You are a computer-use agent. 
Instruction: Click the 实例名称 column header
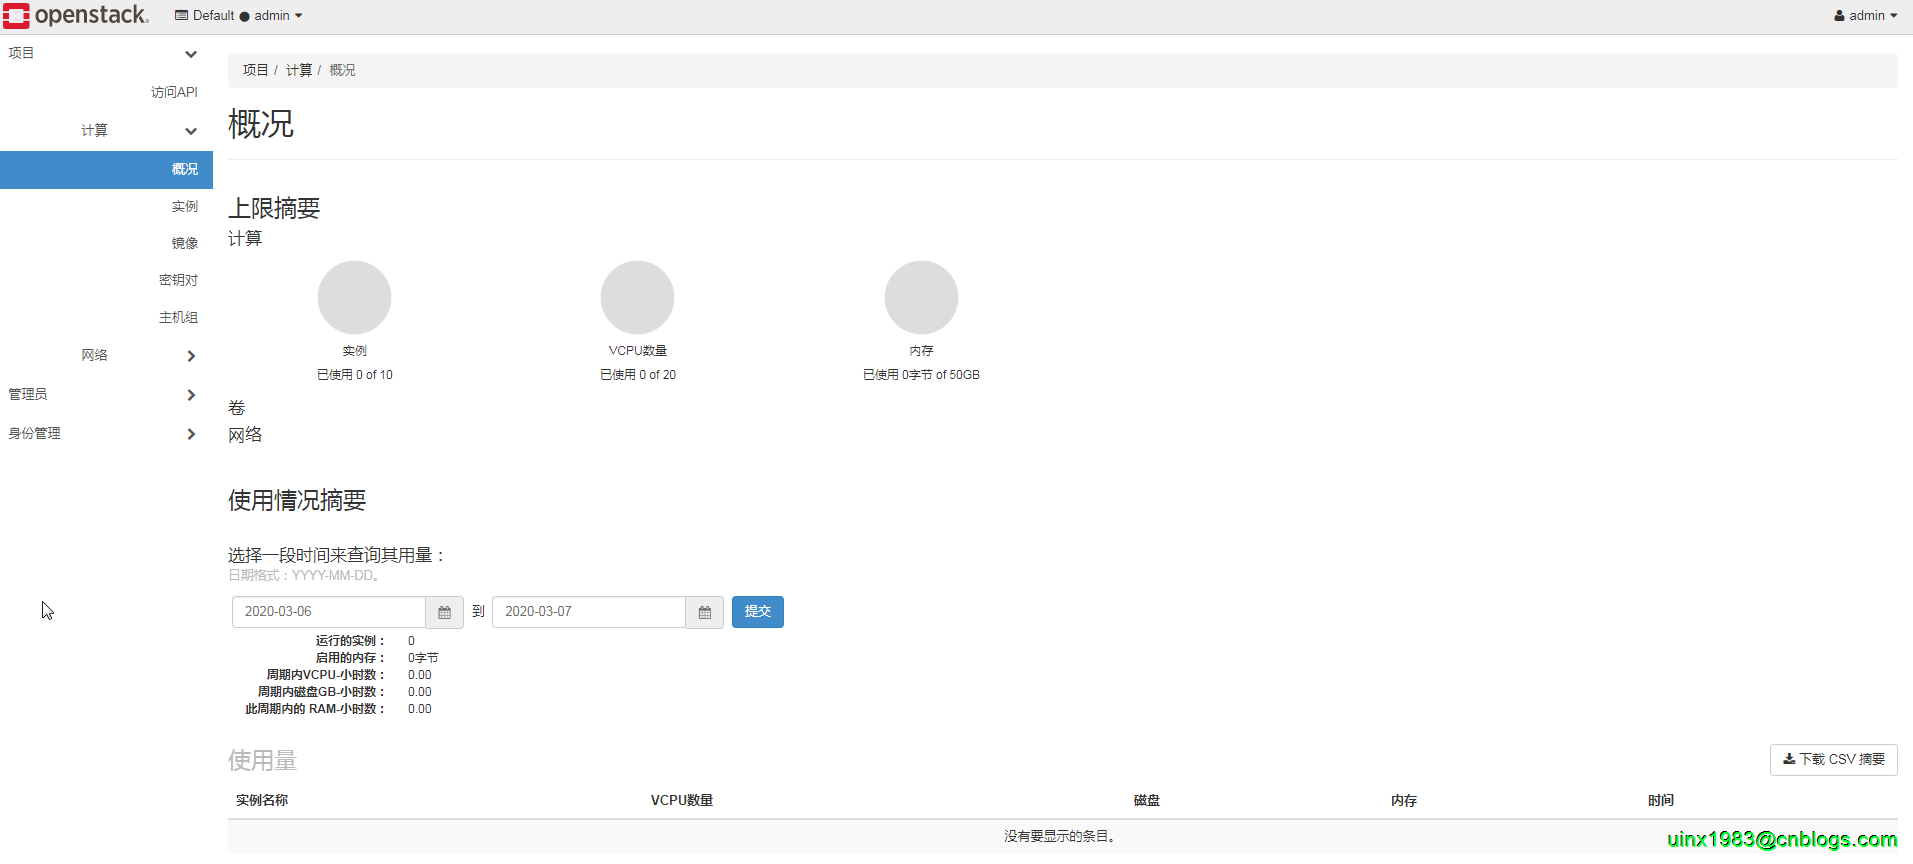[262, 801]
